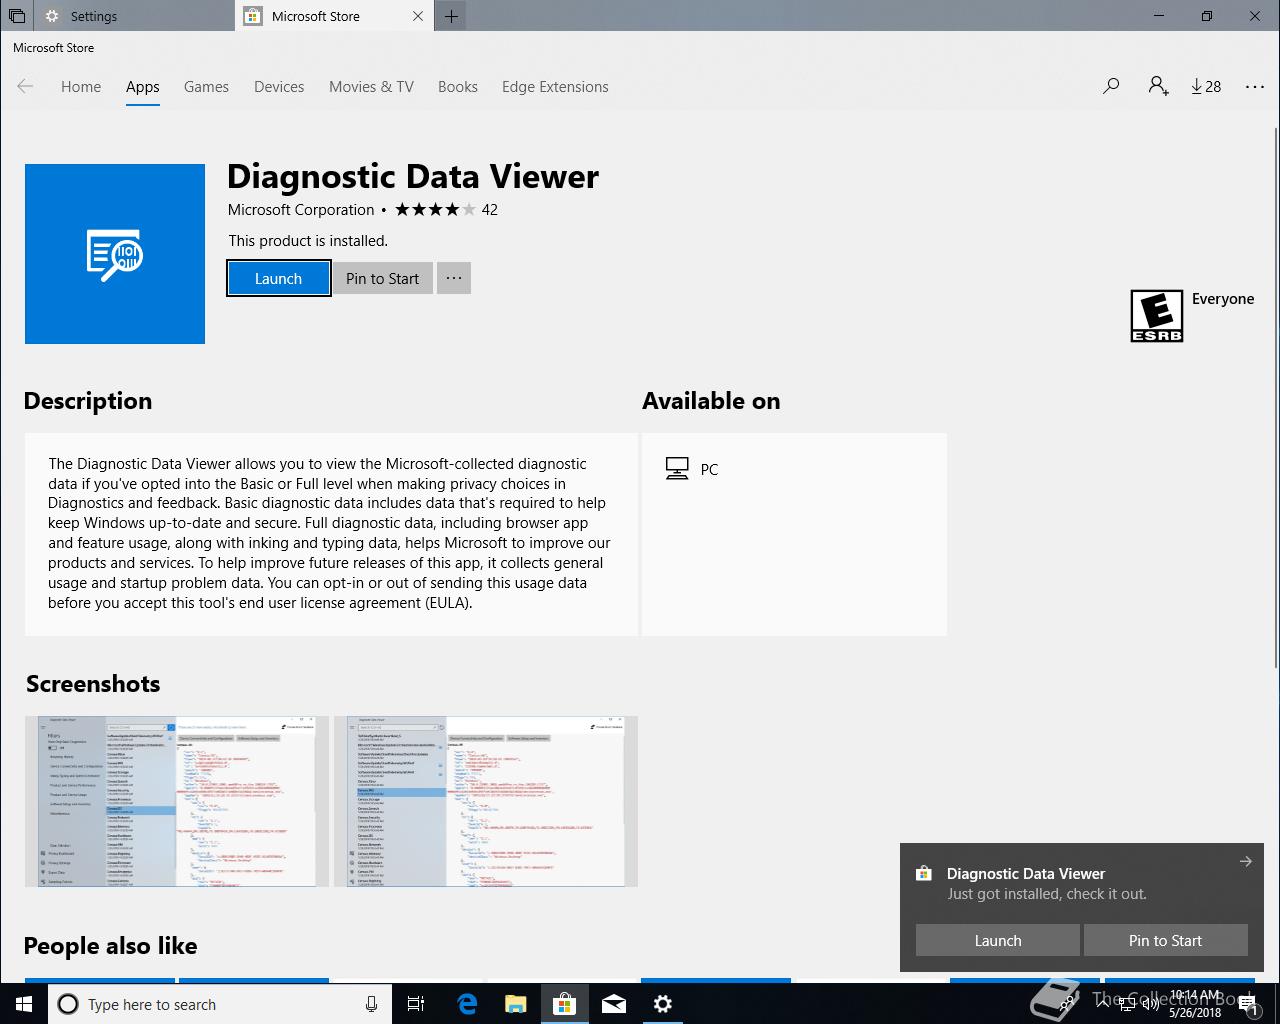1280x1024 pixels.
Task: Open the tab preview icon in the title bar
Action: point(17,16)
